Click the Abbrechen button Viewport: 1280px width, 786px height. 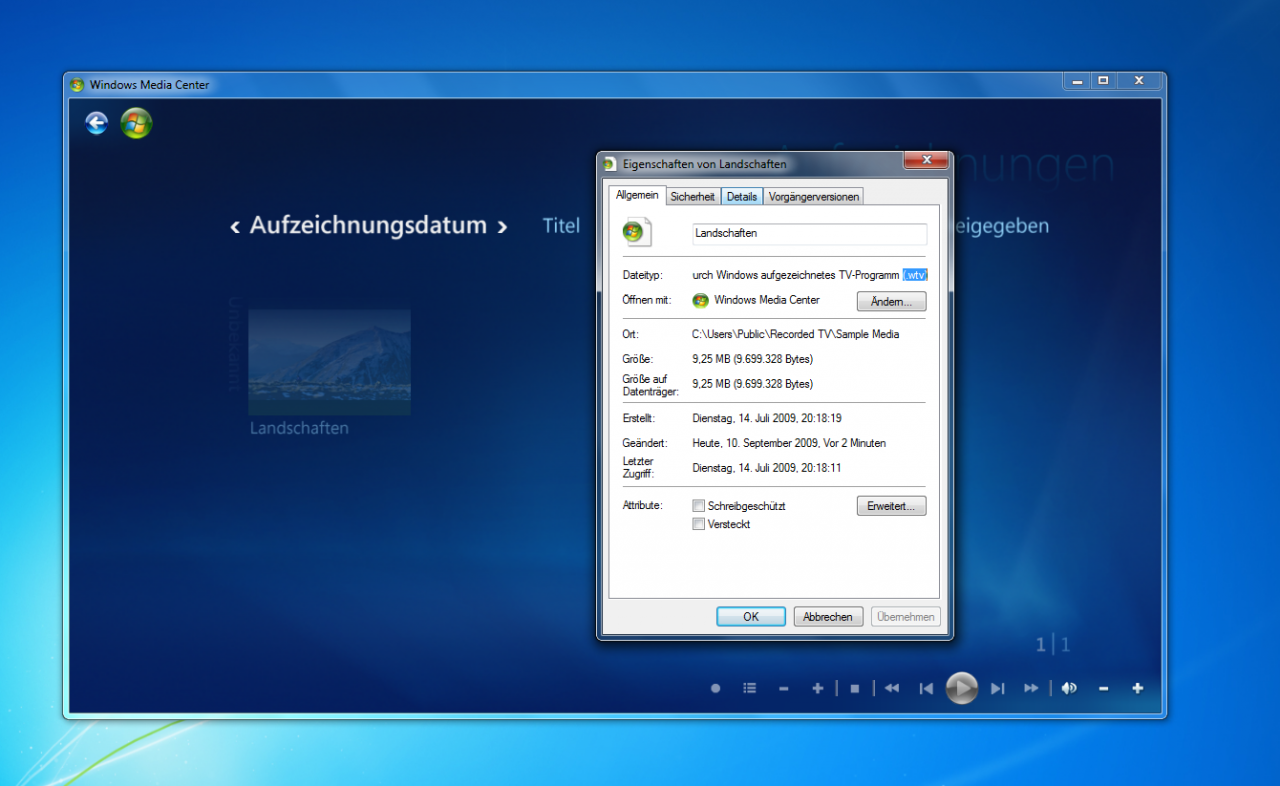[828, 617]
